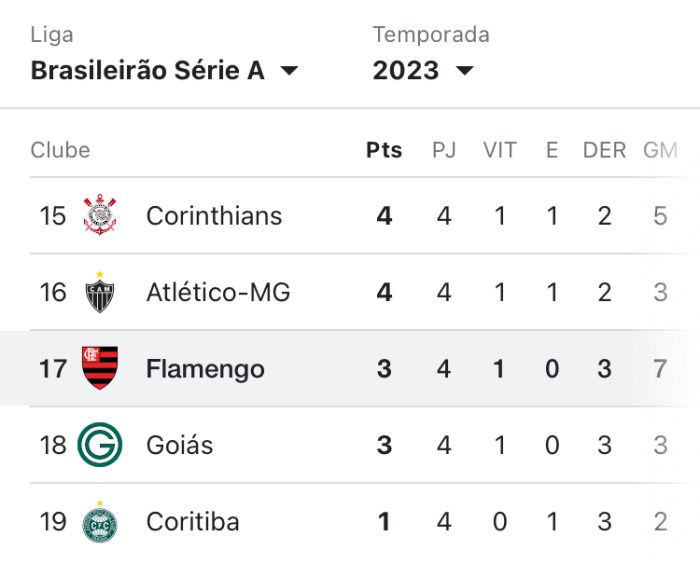Click the Coritiba club crest icon
Viewport: 700px width, 578px height.
coord(100,521)
